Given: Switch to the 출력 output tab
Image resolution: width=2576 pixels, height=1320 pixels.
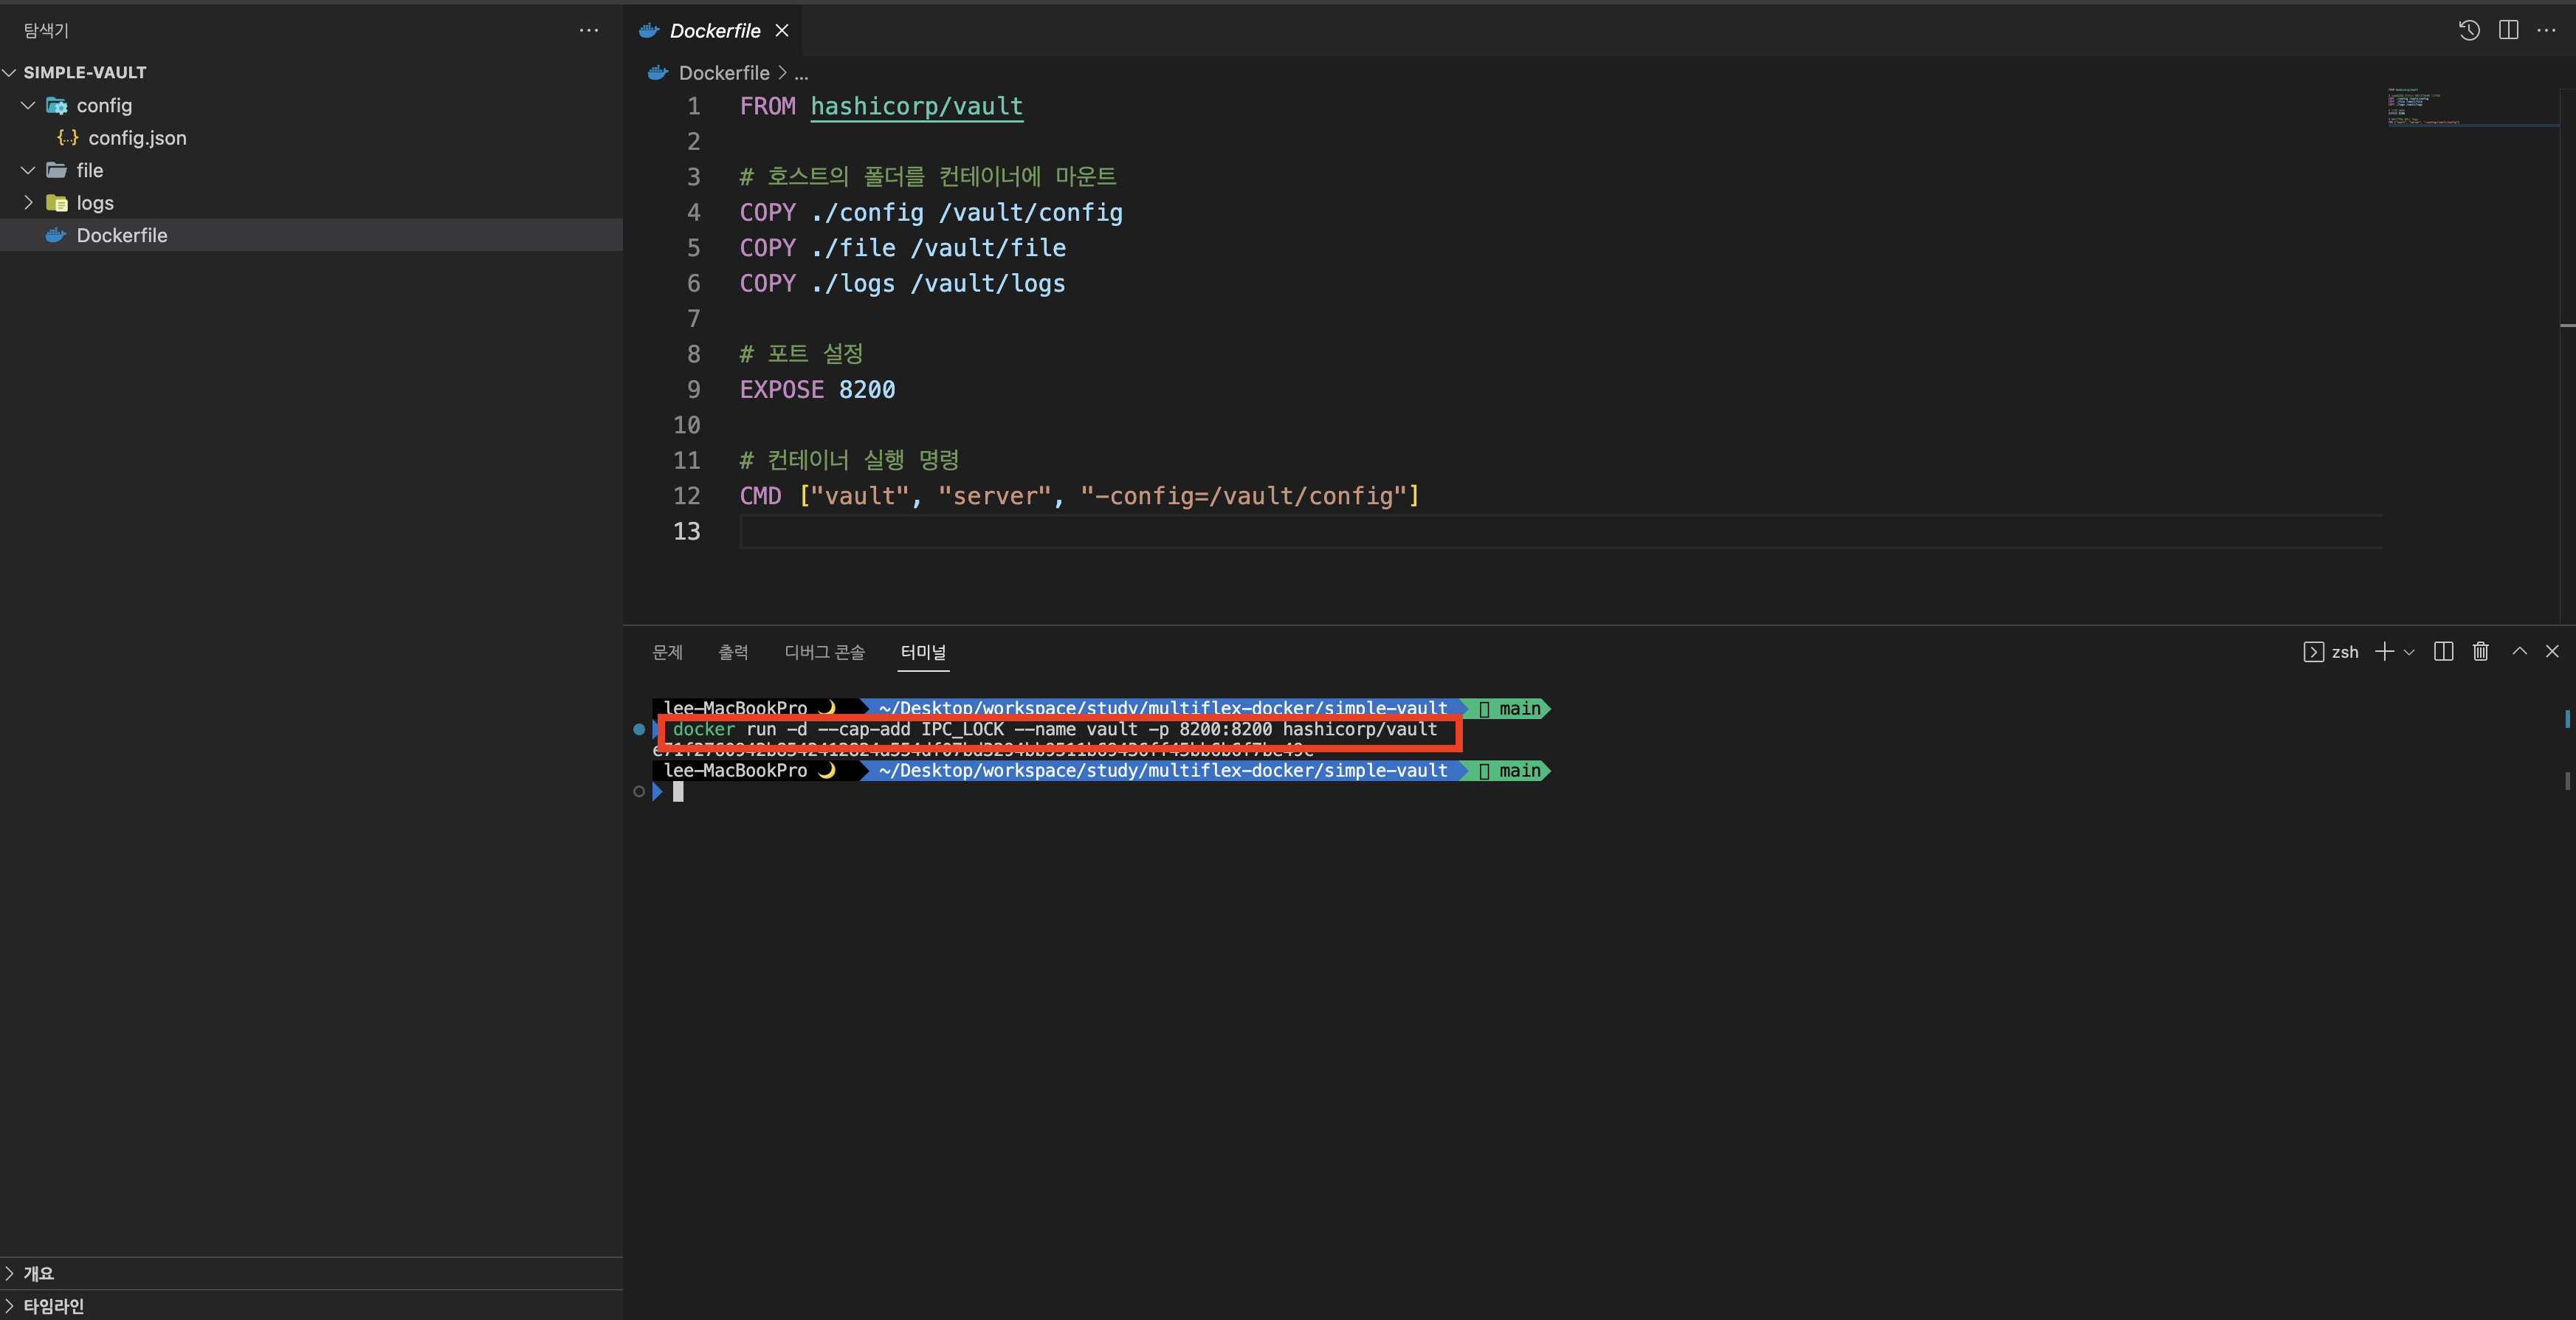Looking at the screenshot, I should click(x=733, y=652).
